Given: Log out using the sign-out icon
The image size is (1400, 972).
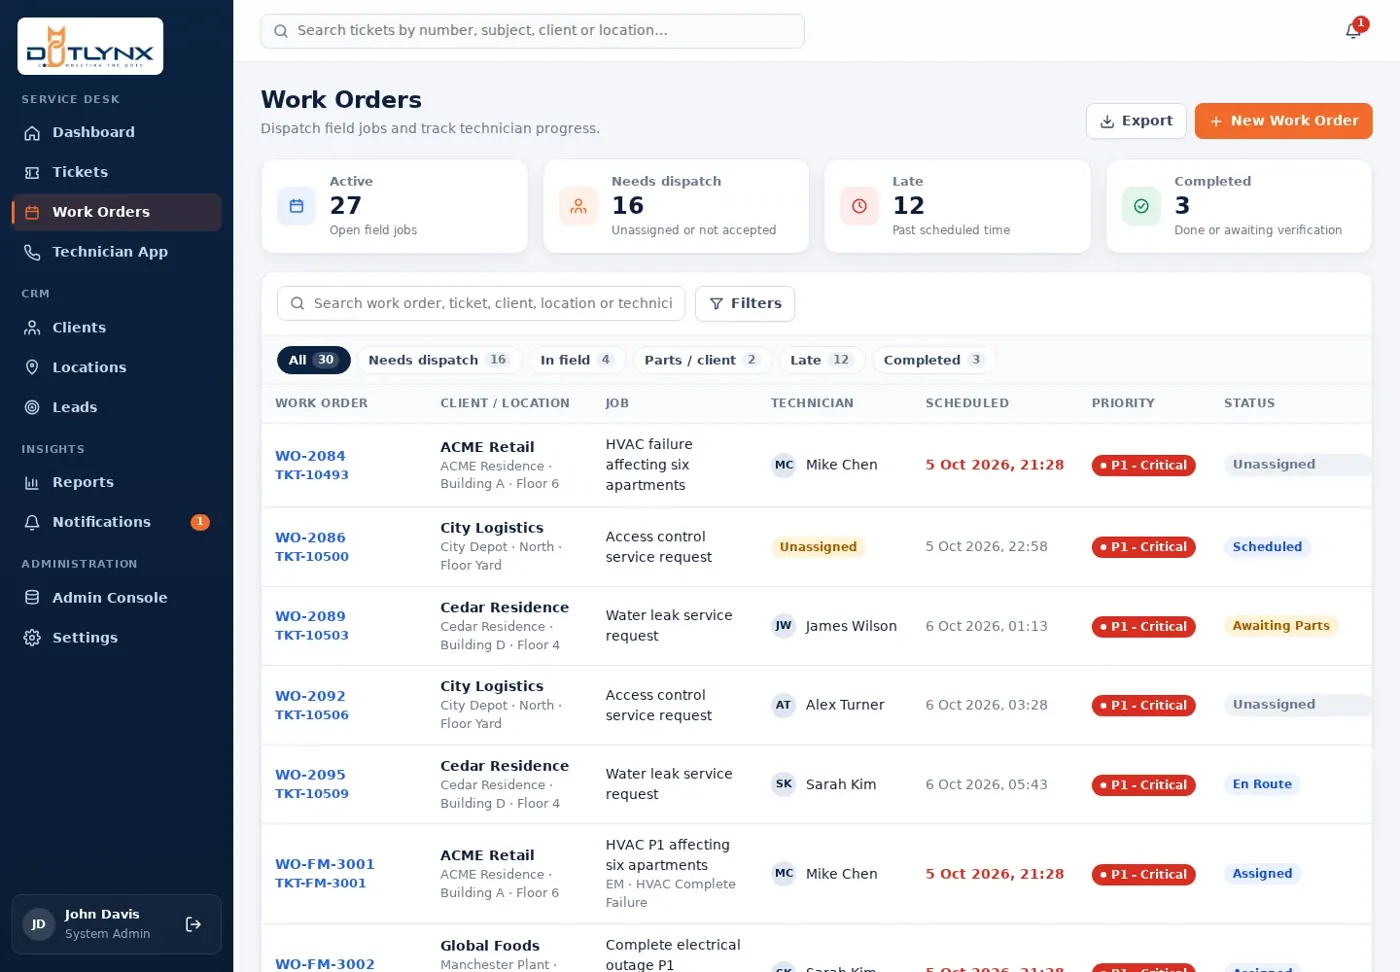Looking at the screenshot, I should (194, 925).
